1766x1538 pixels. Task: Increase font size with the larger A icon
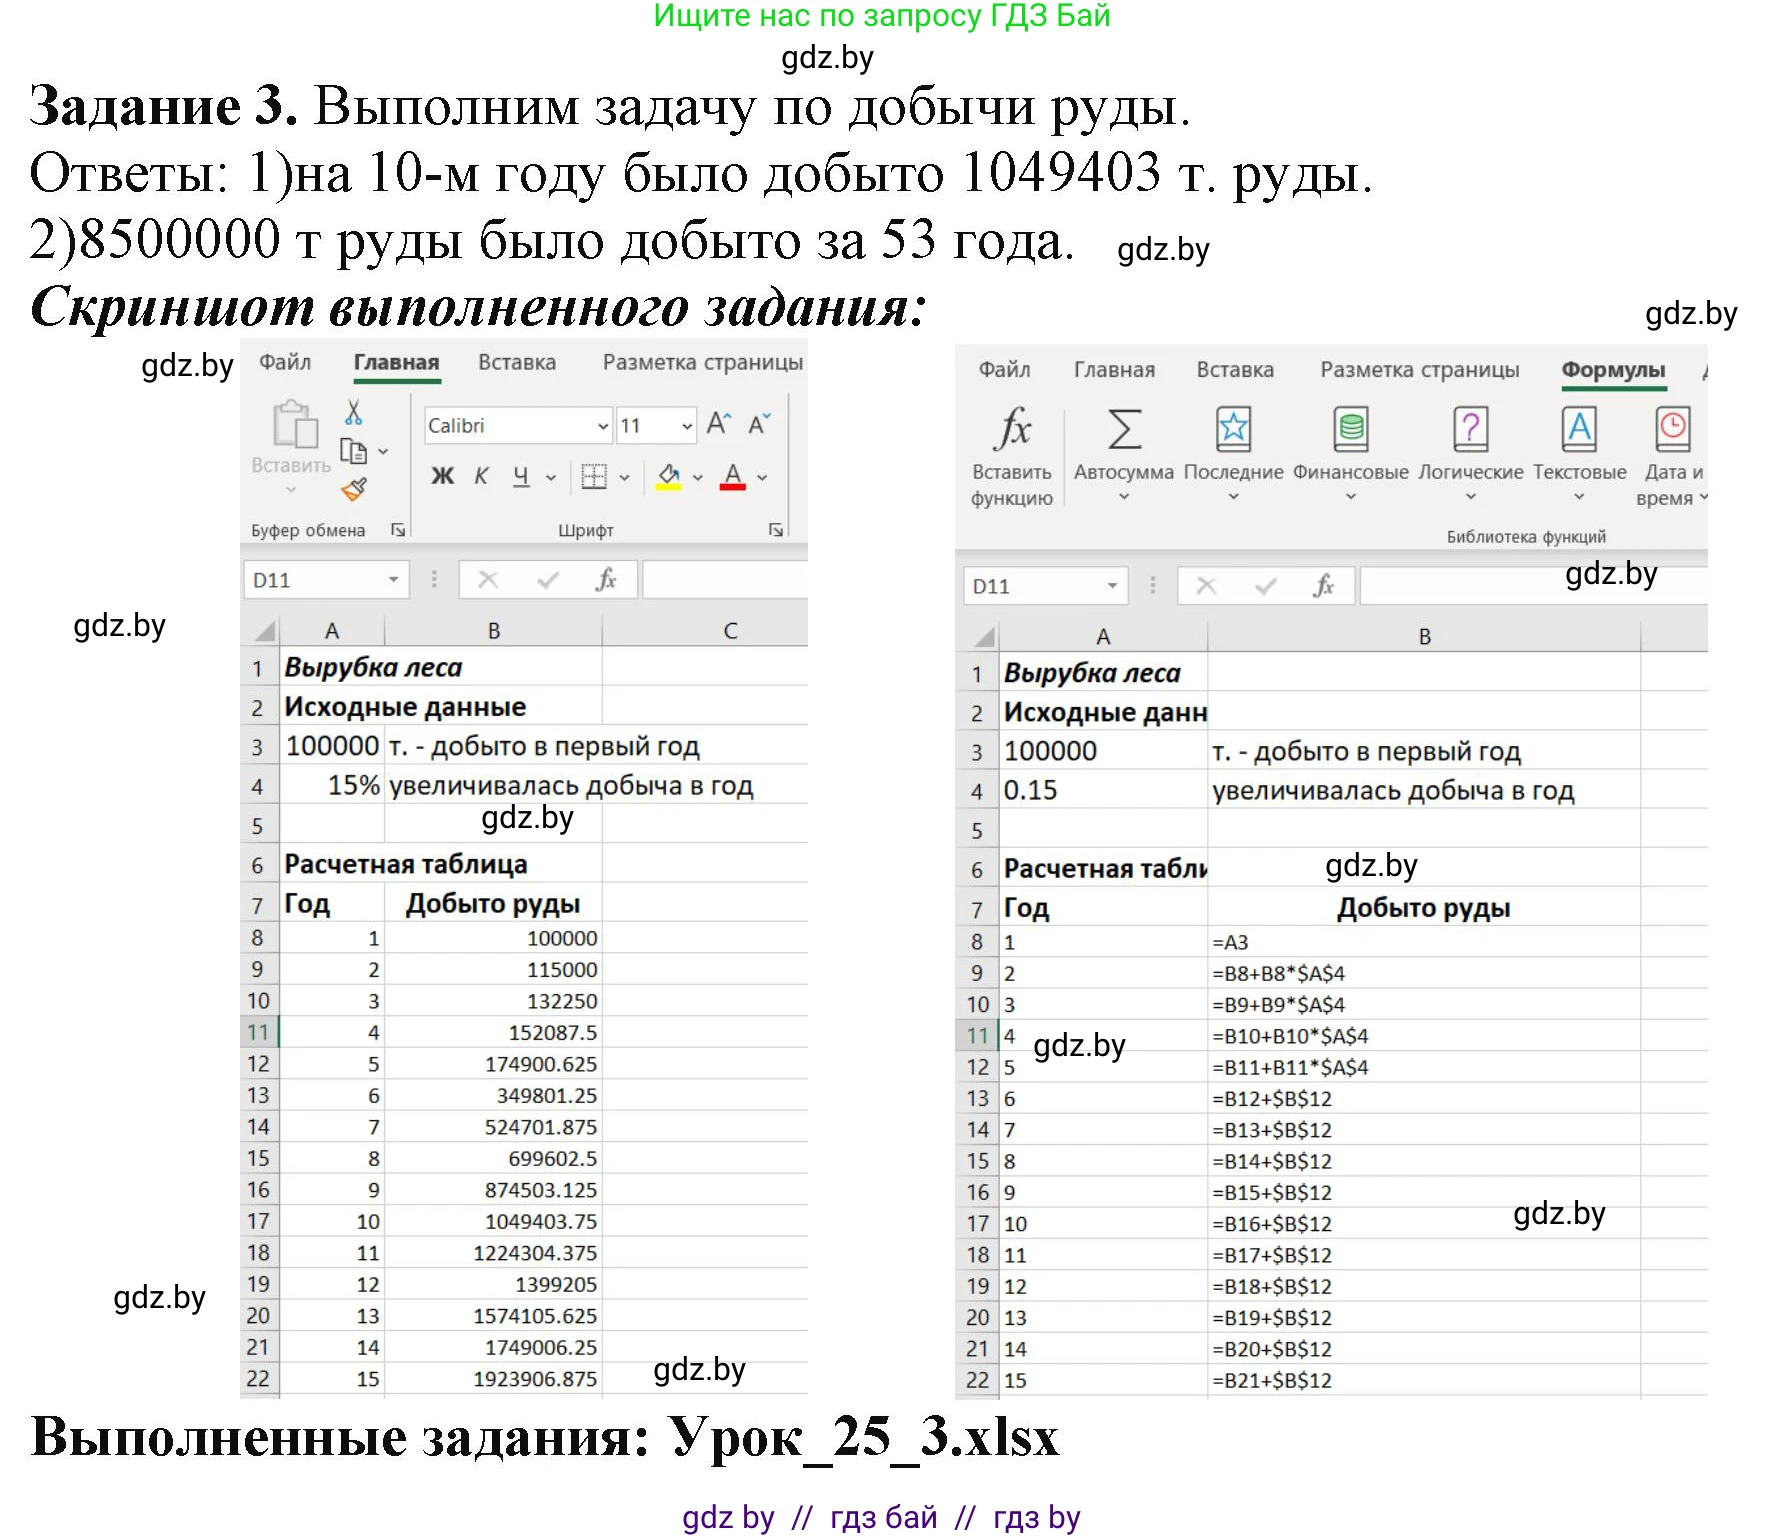tap(719, 424)
